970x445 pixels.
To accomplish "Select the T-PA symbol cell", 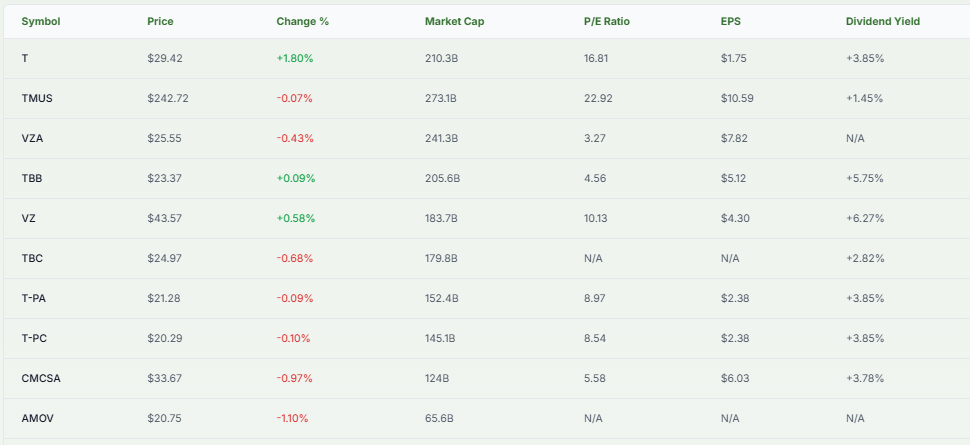I will click(34, 298).
